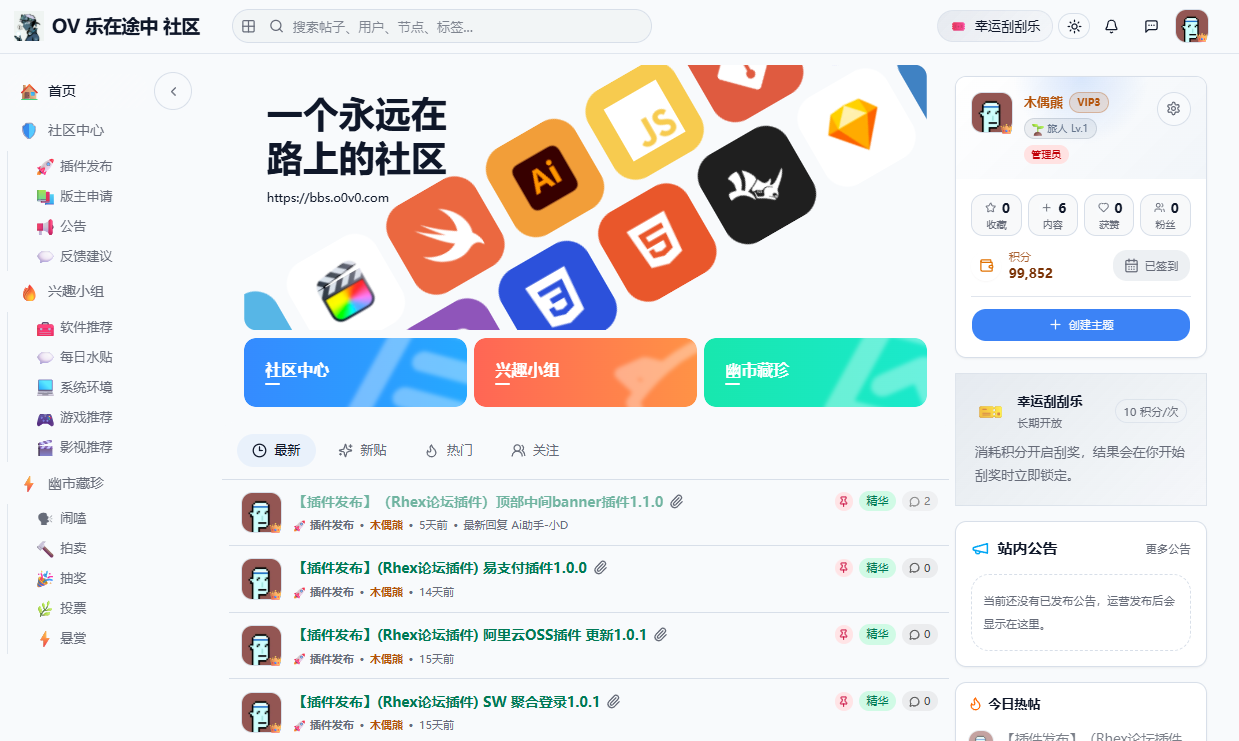View 获赞 count stat
The height and width of the screenshot is (741, 1239).
point(1109,215)
